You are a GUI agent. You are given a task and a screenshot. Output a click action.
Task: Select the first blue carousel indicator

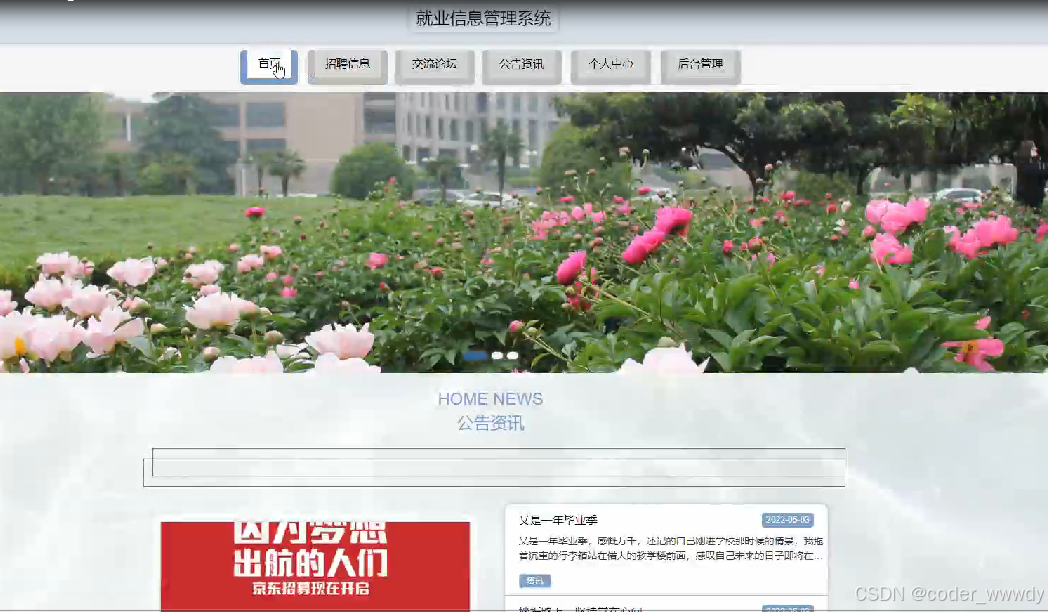pos(475,355)
